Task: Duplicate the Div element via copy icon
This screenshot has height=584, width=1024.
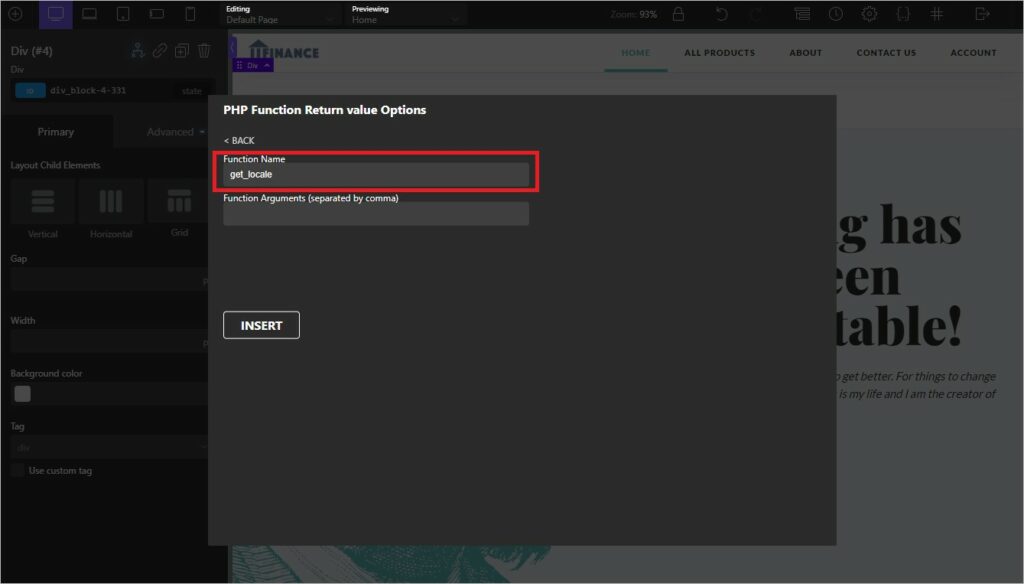Action: tap(182, 49)
